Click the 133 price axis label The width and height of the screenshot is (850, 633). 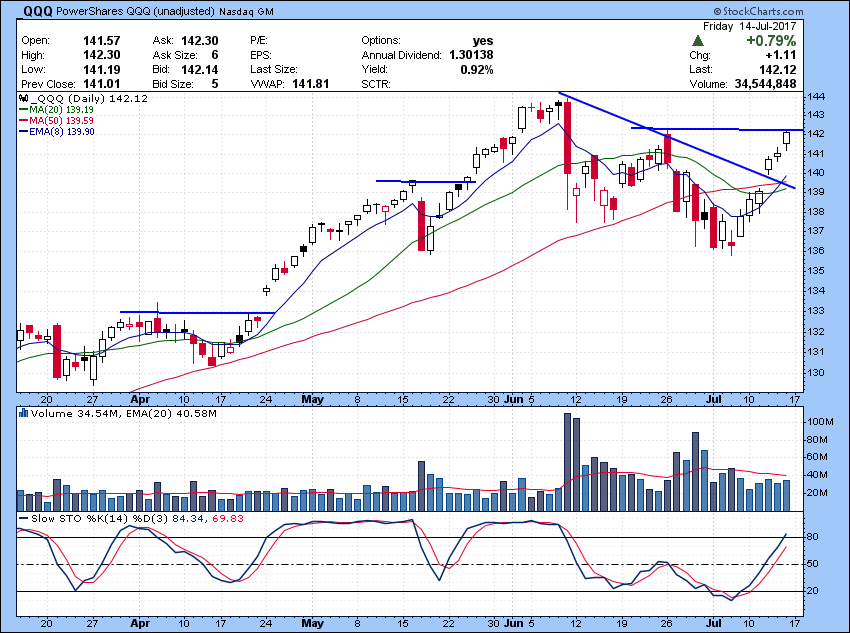816,311
